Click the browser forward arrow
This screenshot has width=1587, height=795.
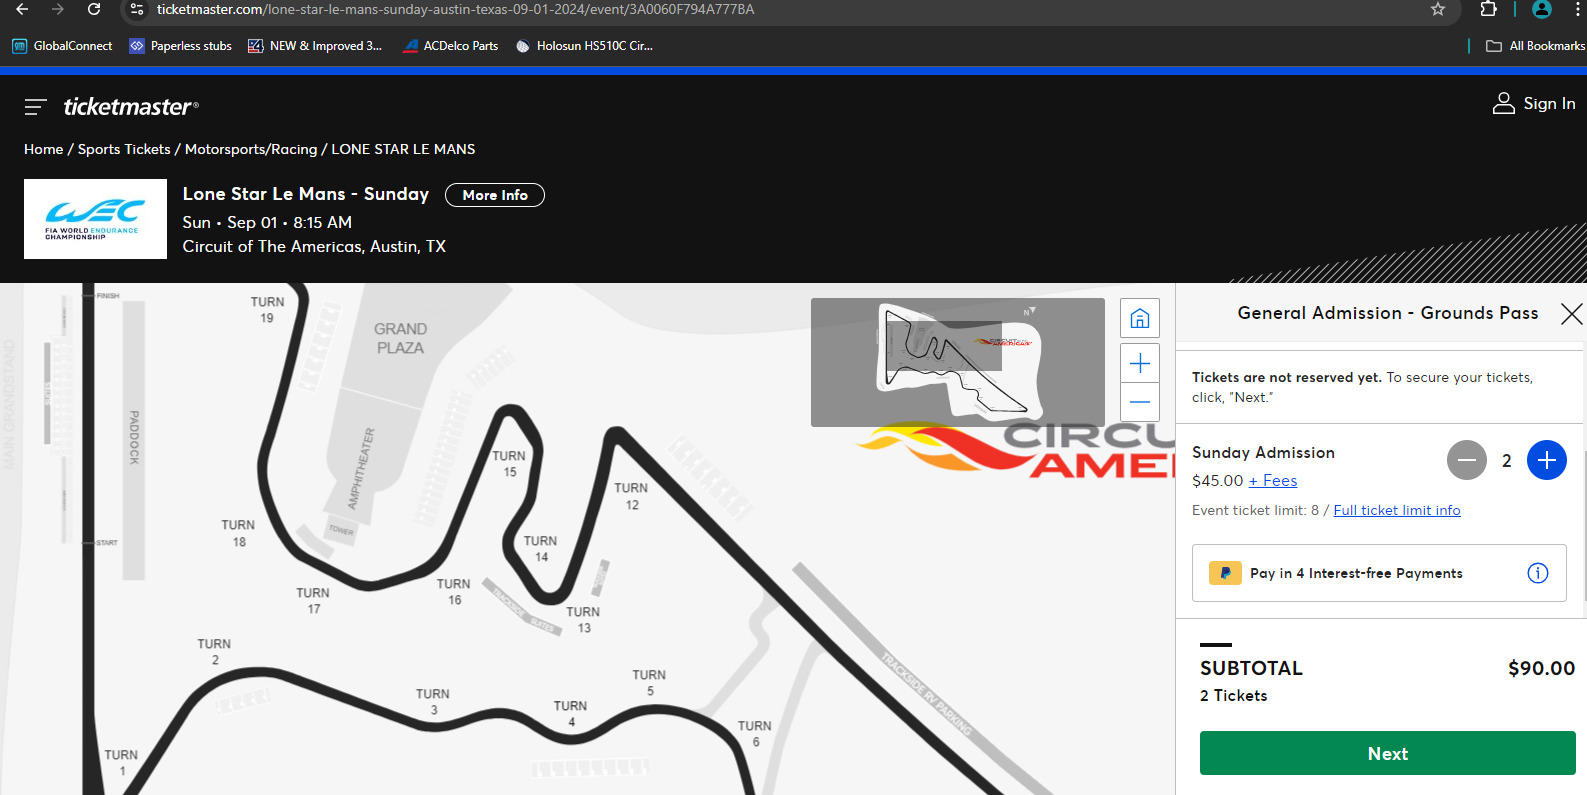pyautogui.click(x=58, y=9)
